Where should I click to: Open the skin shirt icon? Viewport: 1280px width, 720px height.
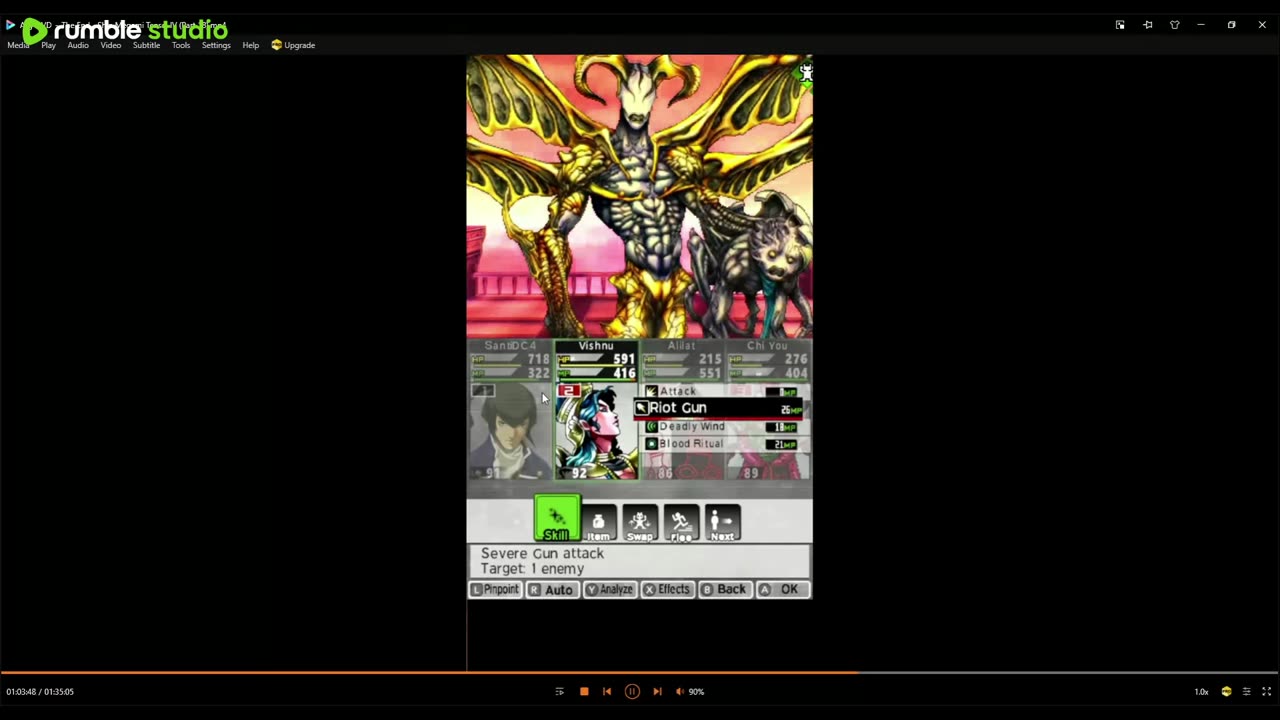pyautogui.click(x=1175, y=25)
